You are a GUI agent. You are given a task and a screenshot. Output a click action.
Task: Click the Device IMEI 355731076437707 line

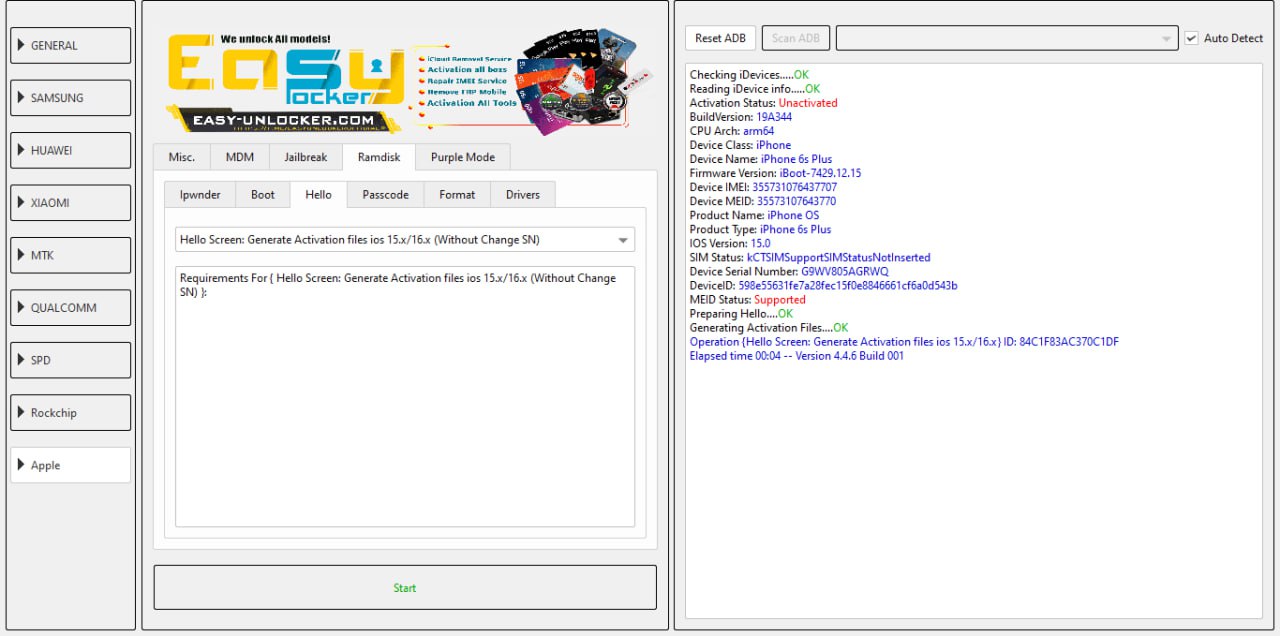[x=763, y=187]
